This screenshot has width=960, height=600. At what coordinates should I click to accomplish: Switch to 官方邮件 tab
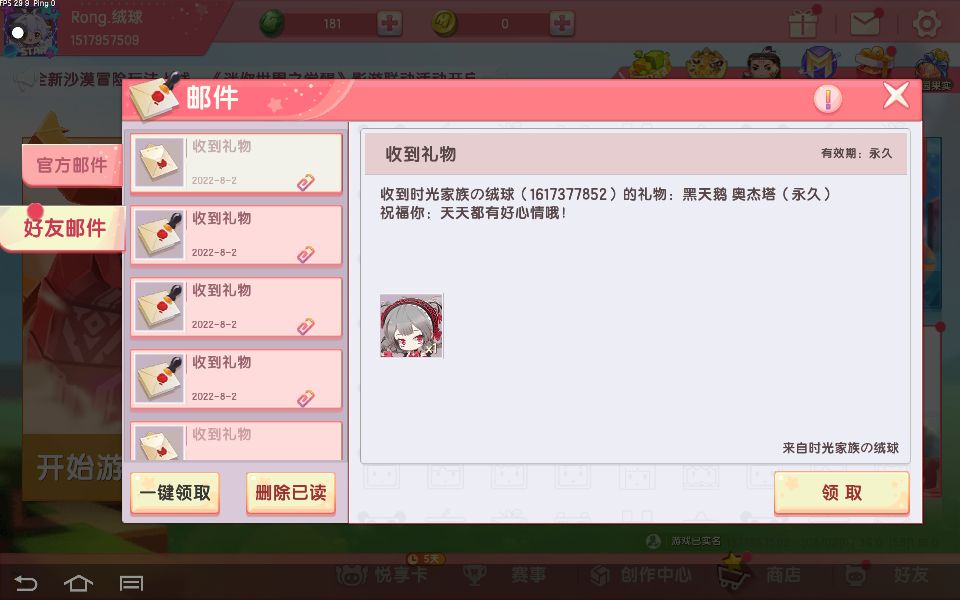click(72, 165)
